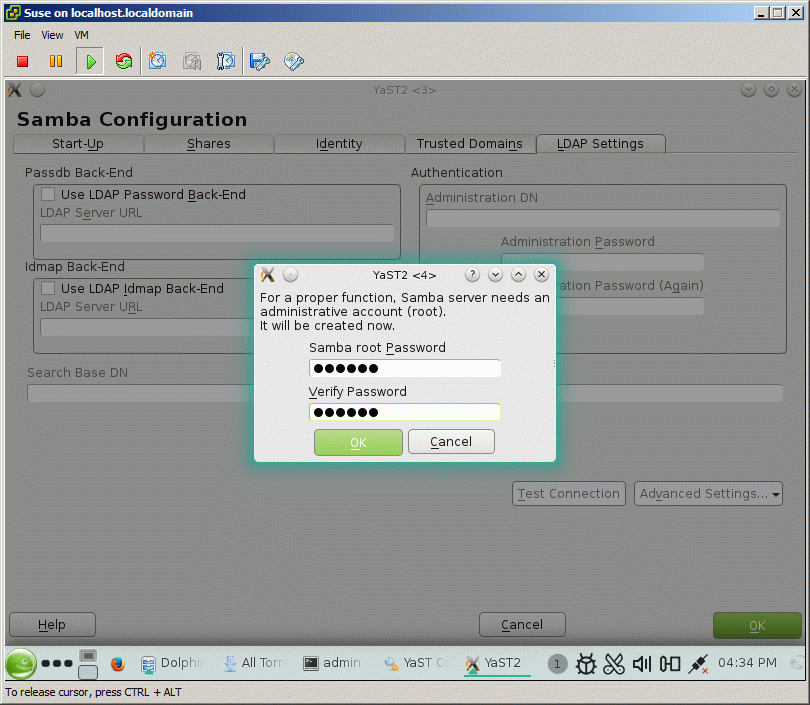Click the Verify Password field
The height and width of the screenshot is (705, 810).
pos(404,412)
